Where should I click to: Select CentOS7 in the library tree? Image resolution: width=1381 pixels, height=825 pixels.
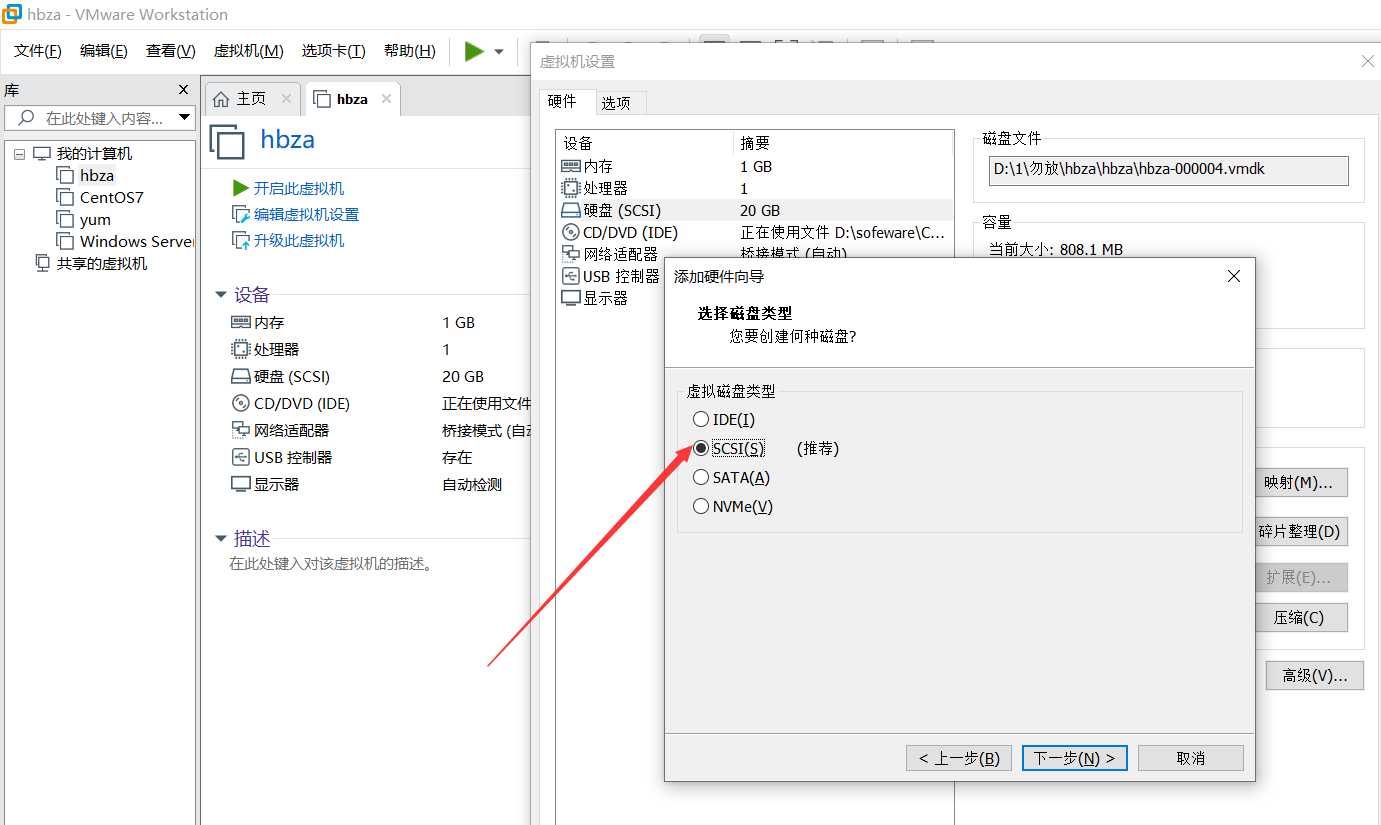pyautogui.click(x=112, y=197)
